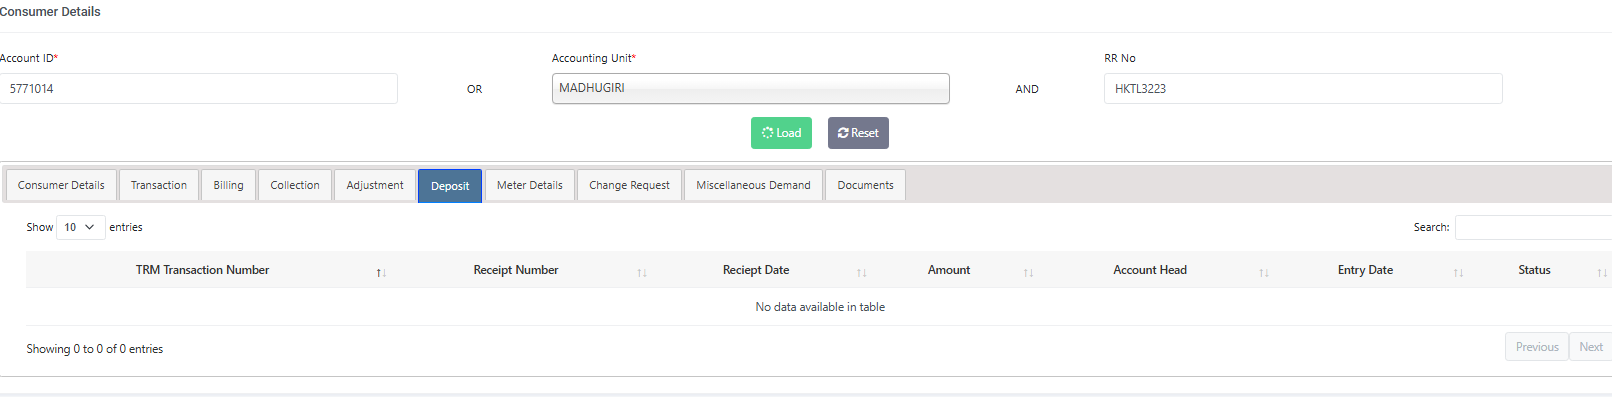Open the Billing tab

point(228,185)
